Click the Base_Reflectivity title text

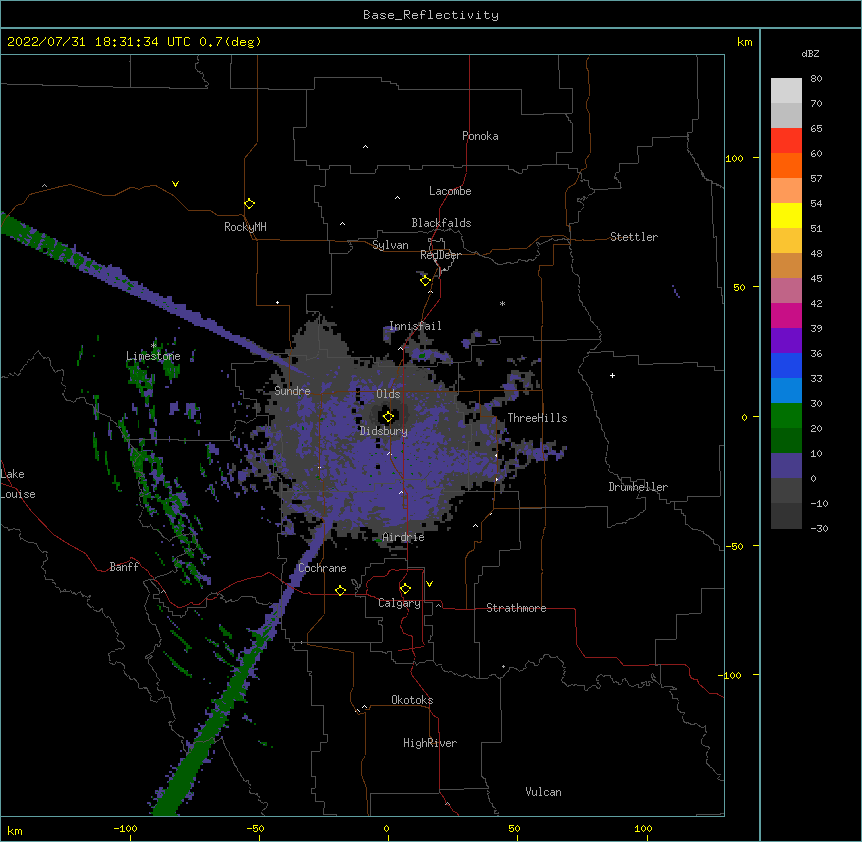click(431, 15)
